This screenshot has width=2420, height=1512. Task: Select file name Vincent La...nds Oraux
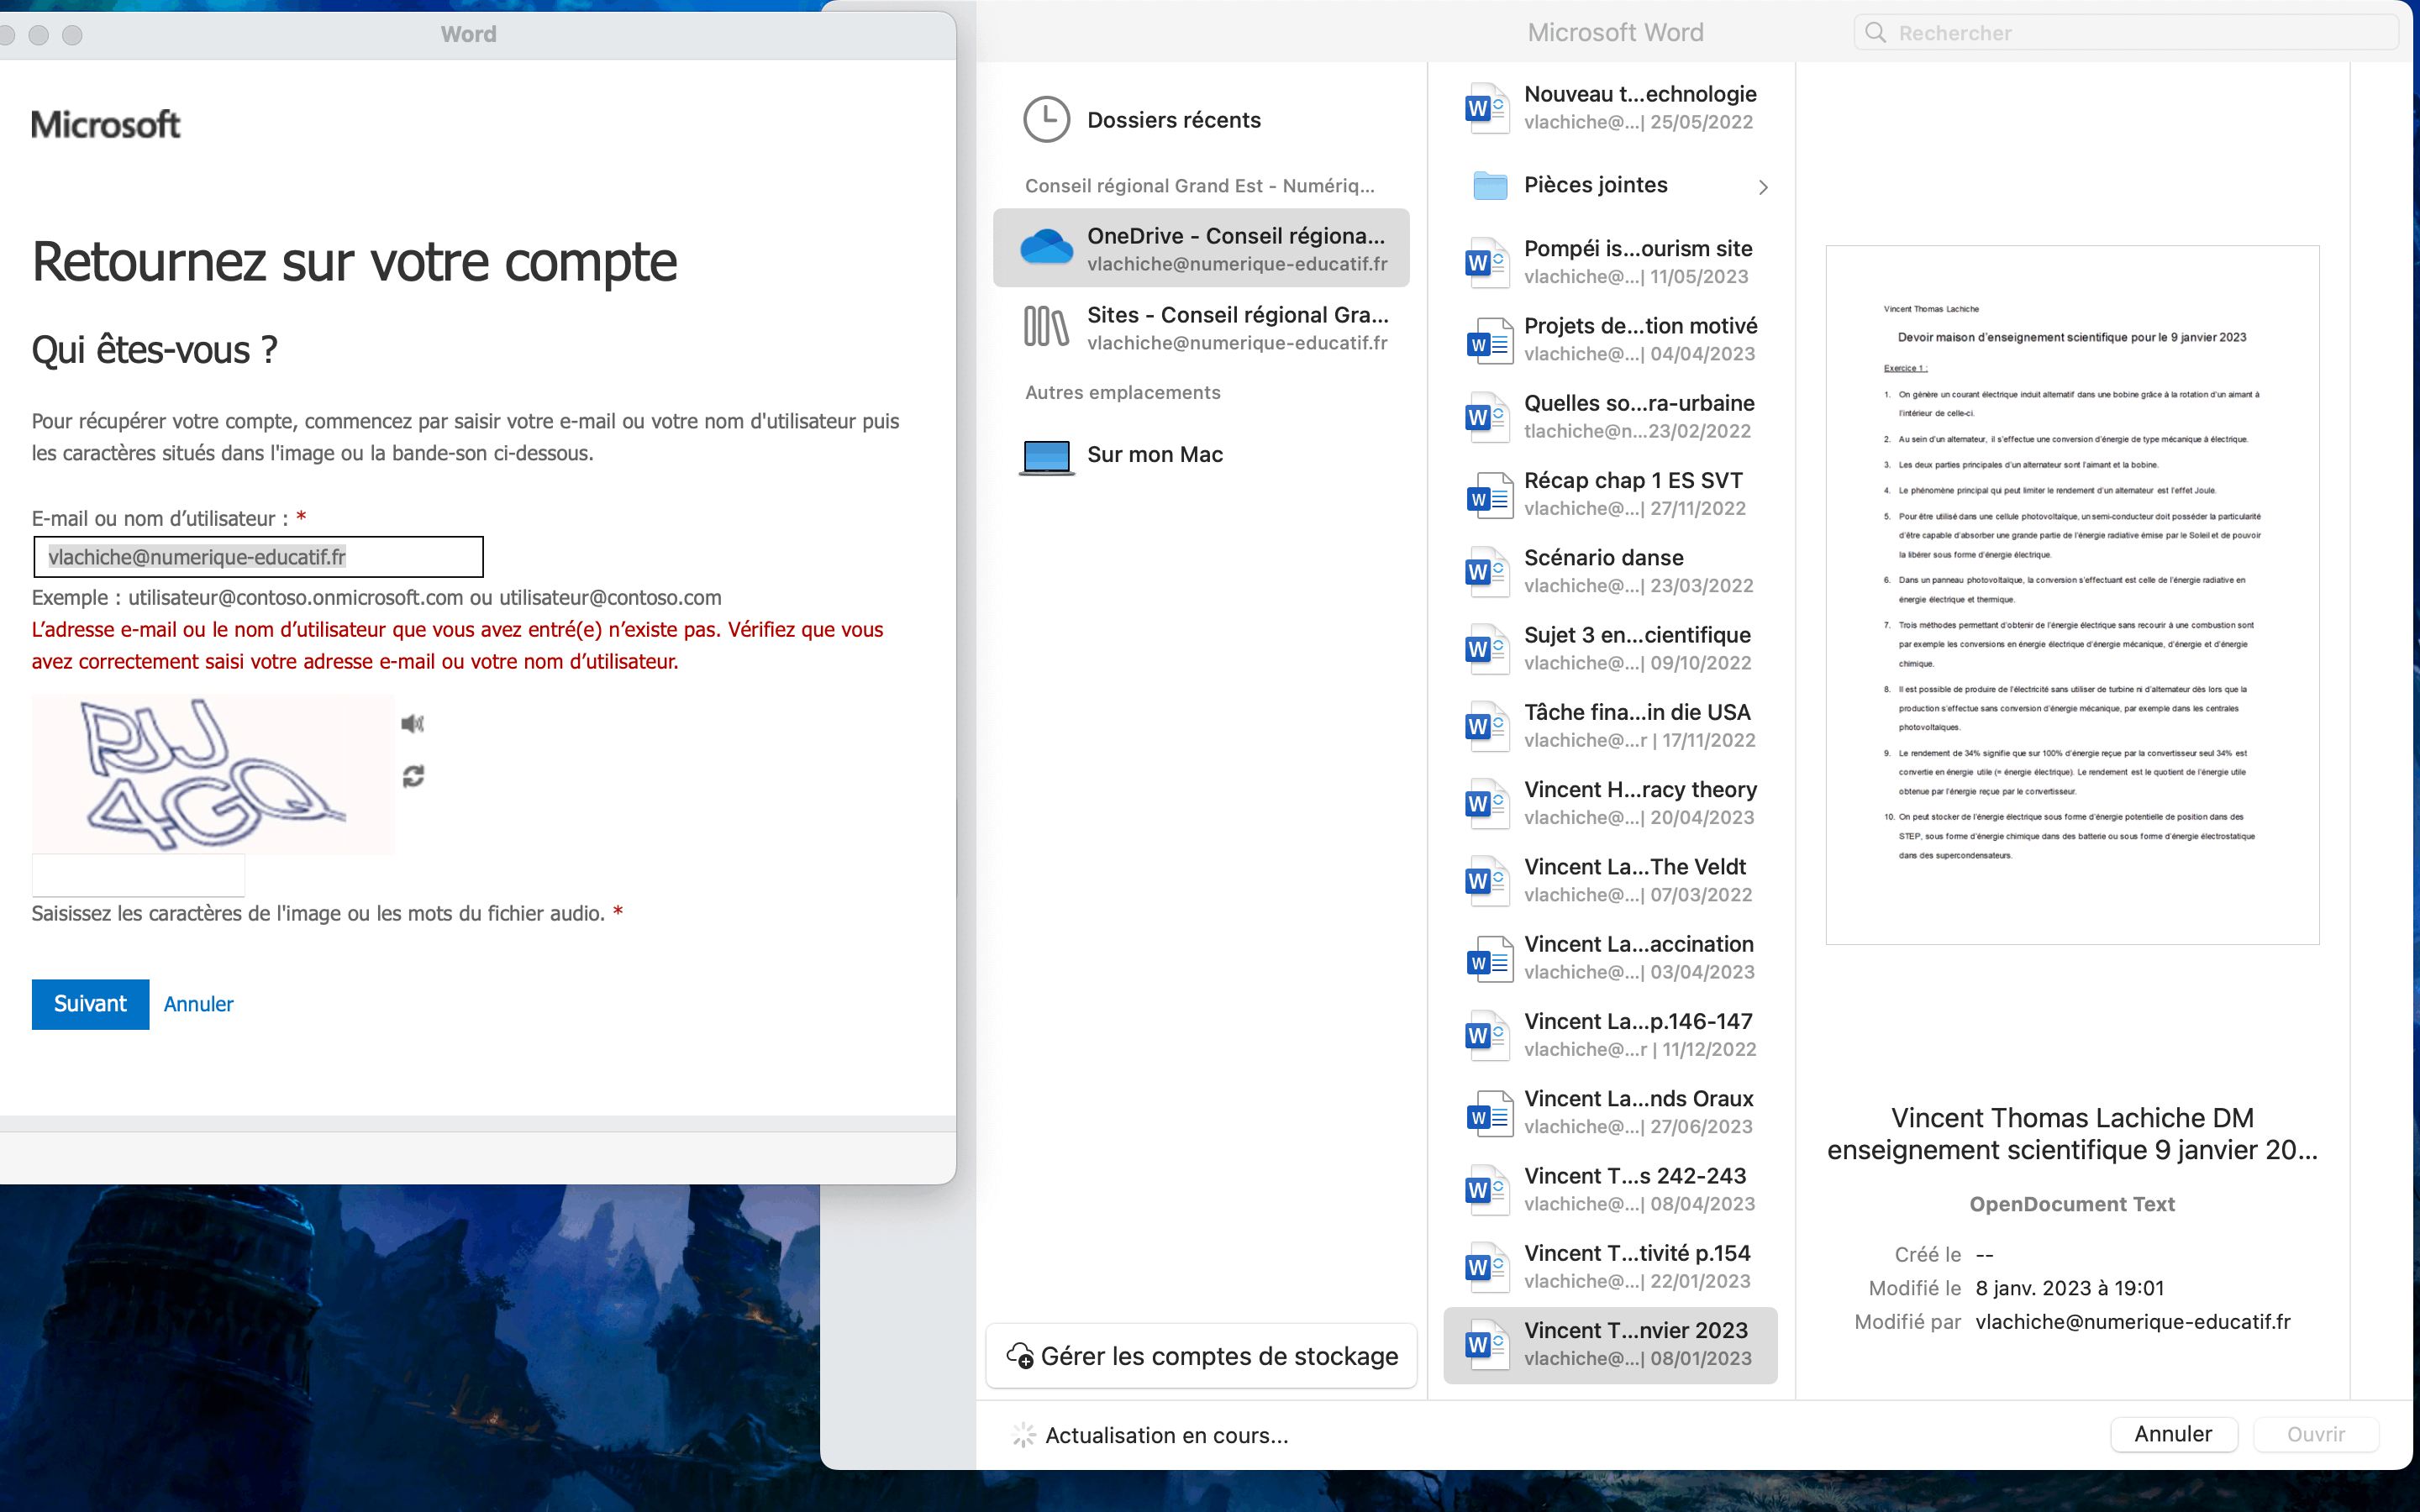point(1639,1099)
